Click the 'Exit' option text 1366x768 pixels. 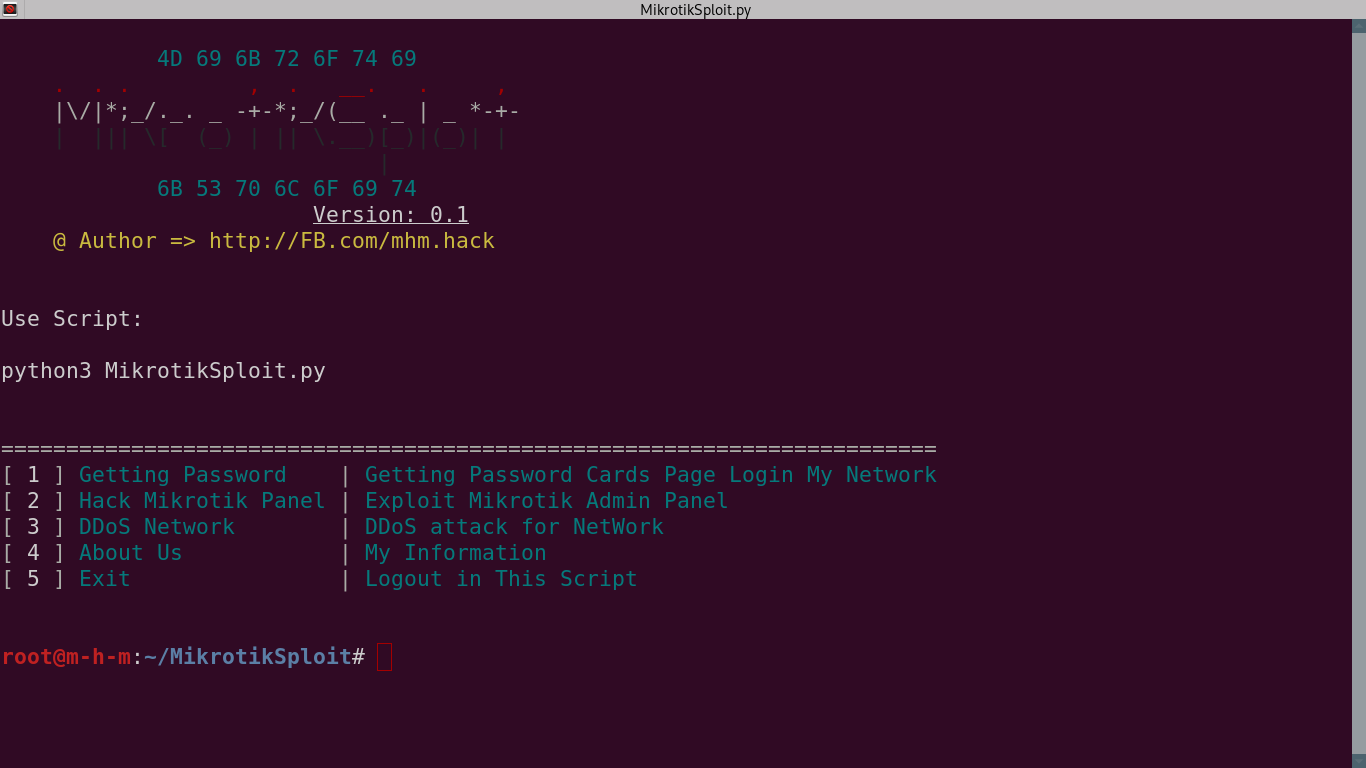pos(105,579)
